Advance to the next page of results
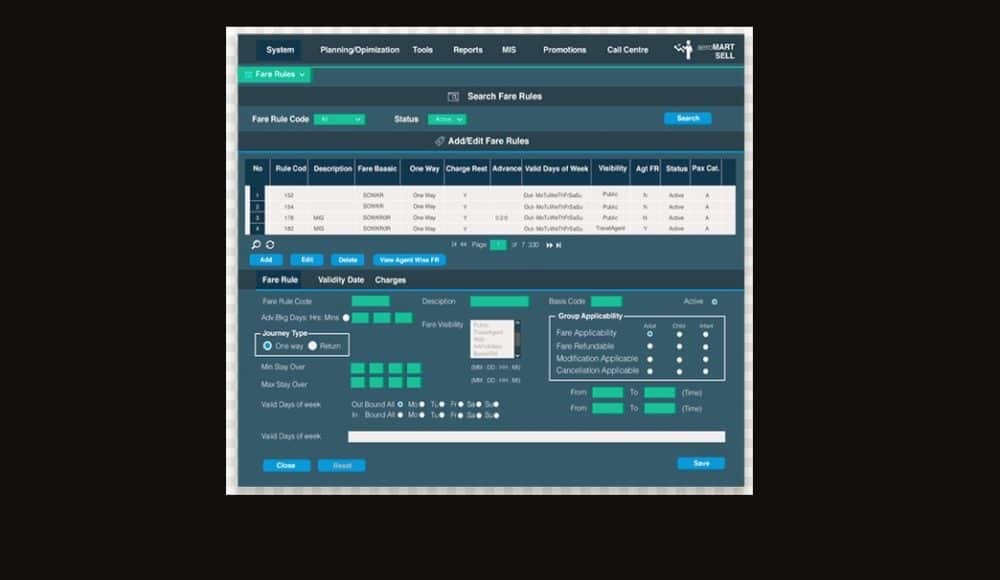The image size is (1000, 580). (548, 245)
